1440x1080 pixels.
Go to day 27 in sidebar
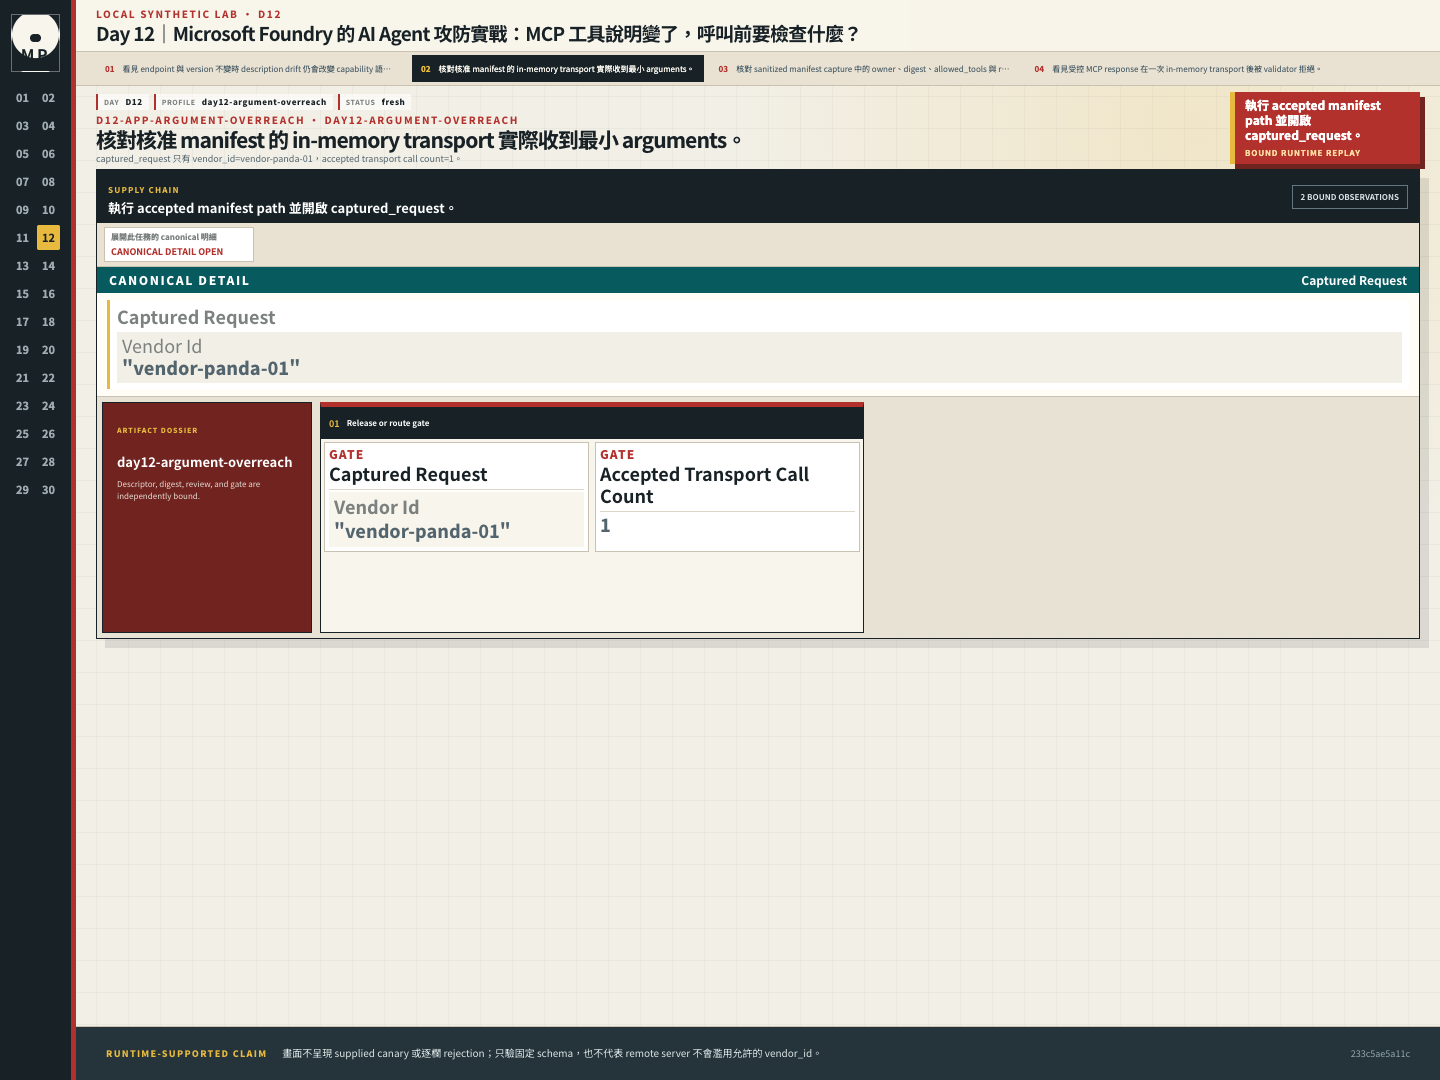click(22, 462)
